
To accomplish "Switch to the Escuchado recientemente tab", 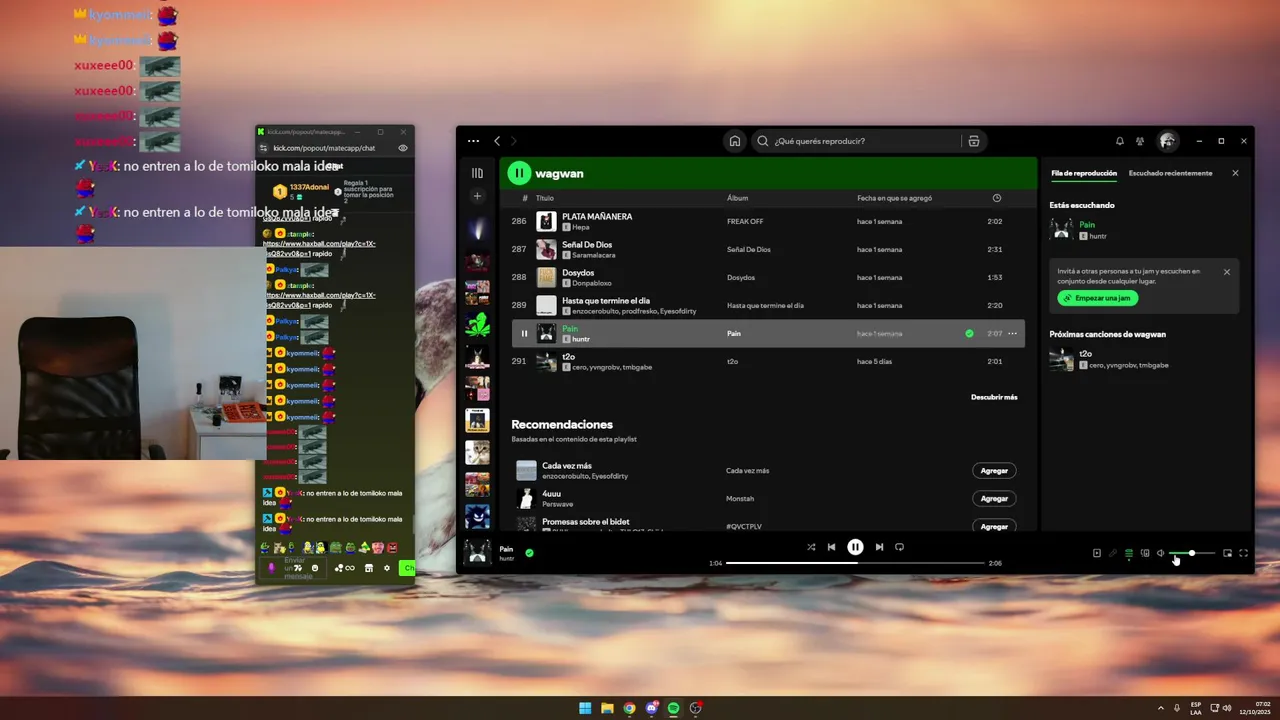I will tap(1170, 173).
